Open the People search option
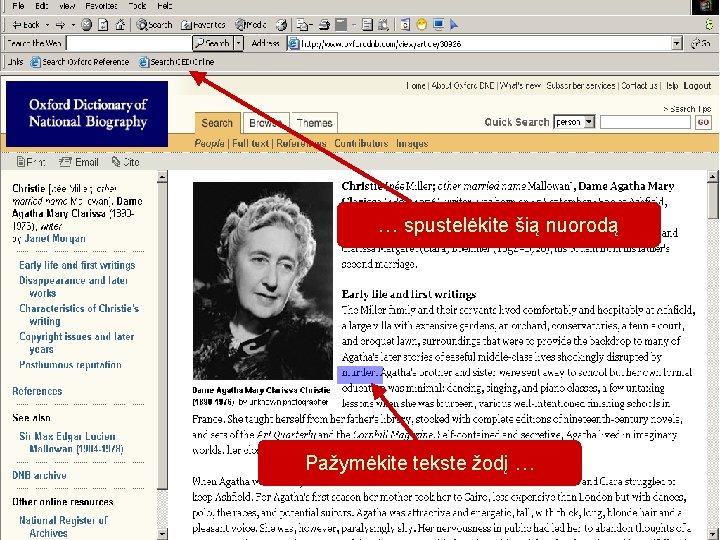The image size is (720, 540). 209,143
